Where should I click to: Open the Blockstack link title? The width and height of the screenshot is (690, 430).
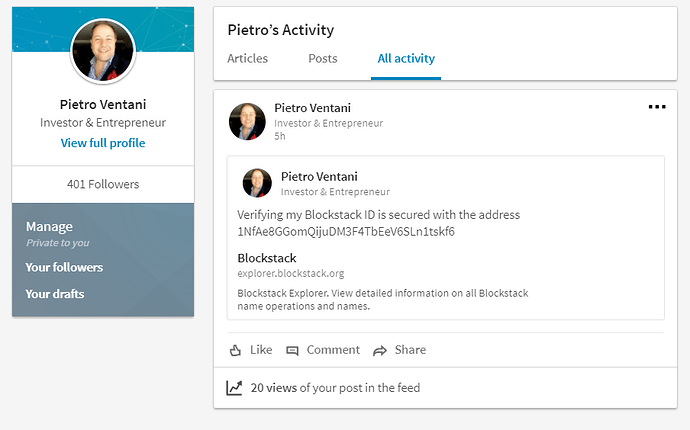(267, 258)
